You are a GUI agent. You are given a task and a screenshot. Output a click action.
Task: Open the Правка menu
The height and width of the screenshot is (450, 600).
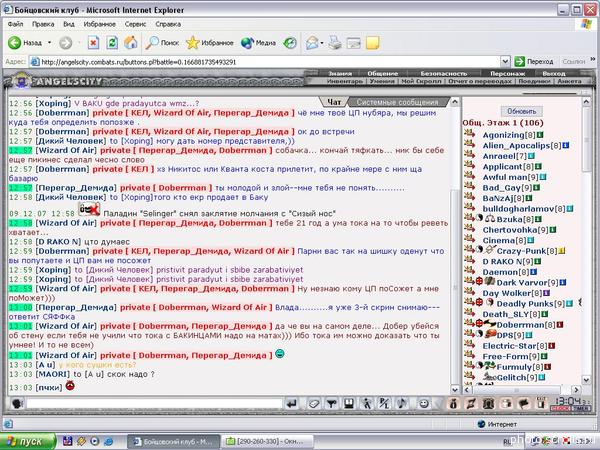pyautogui.click(x=43, y=24)
